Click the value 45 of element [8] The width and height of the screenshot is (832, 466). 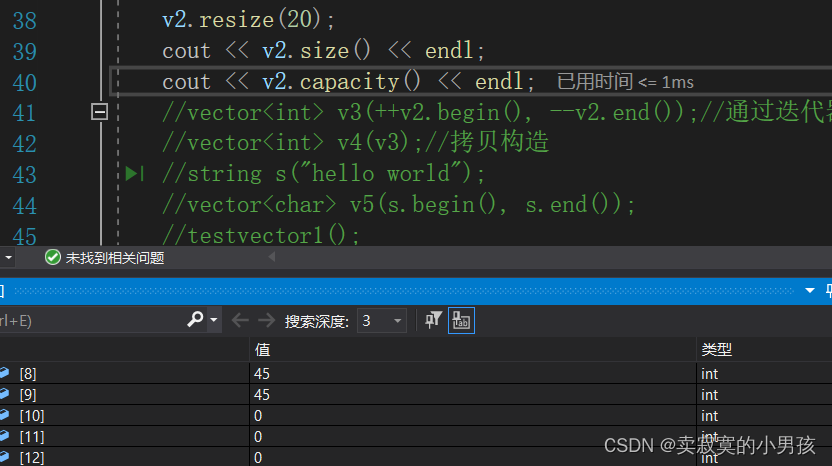tap(262, 374)
